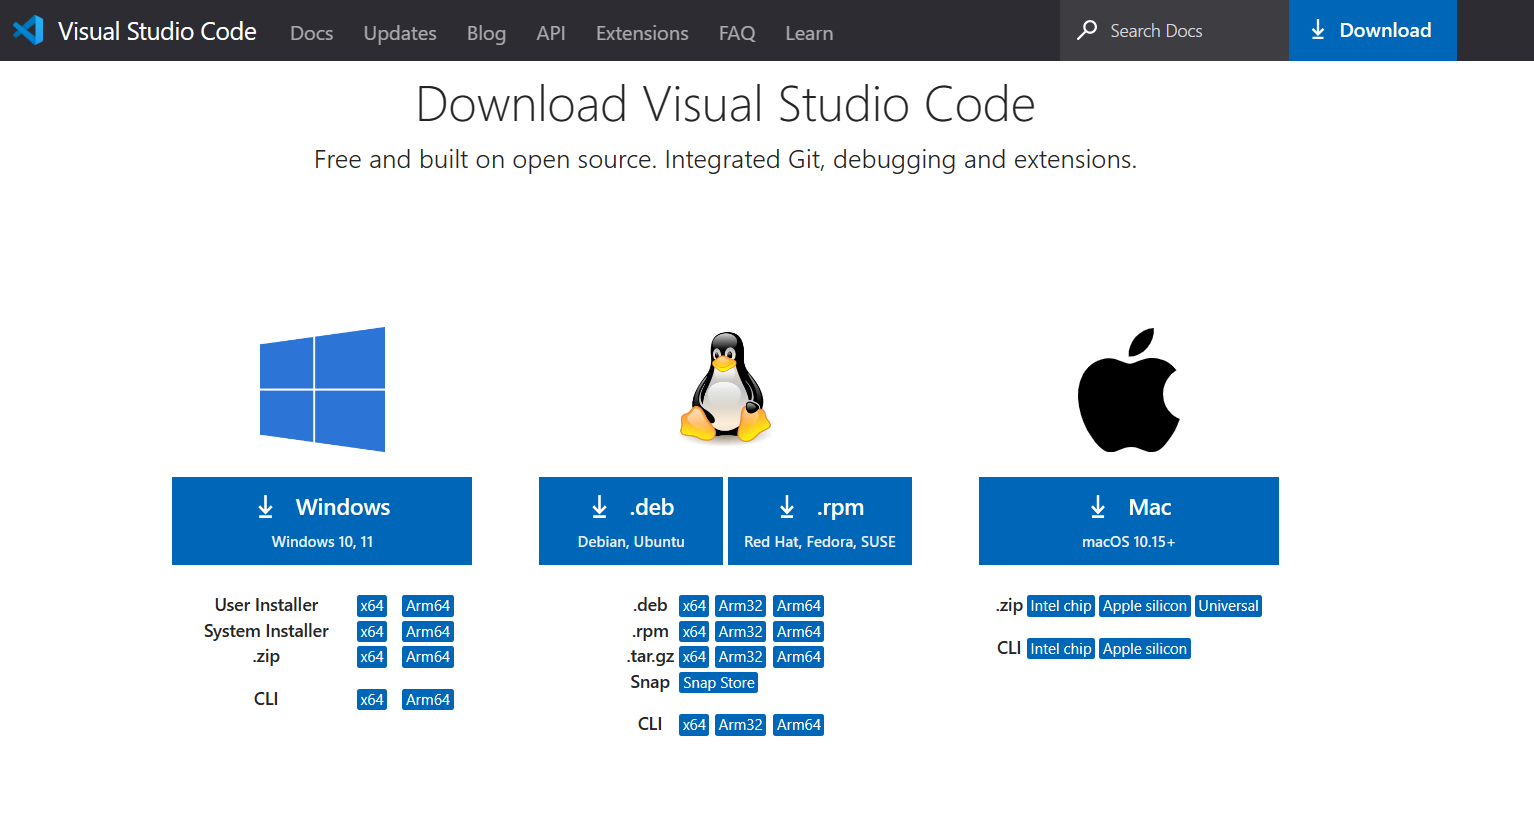Download the .rpm Red Hat package
The width and height of the screenshot is (1534, 814).
click(820, 521)
